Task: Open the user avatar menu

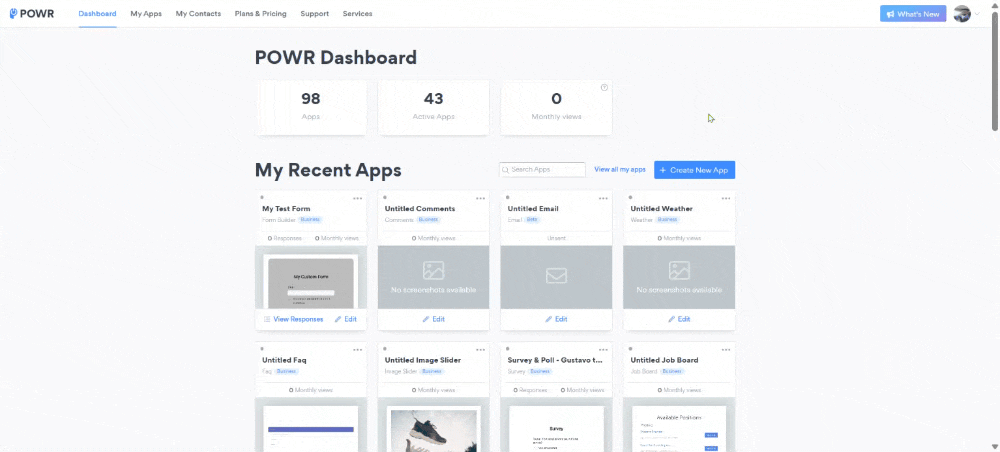Action: click(962, 13)
